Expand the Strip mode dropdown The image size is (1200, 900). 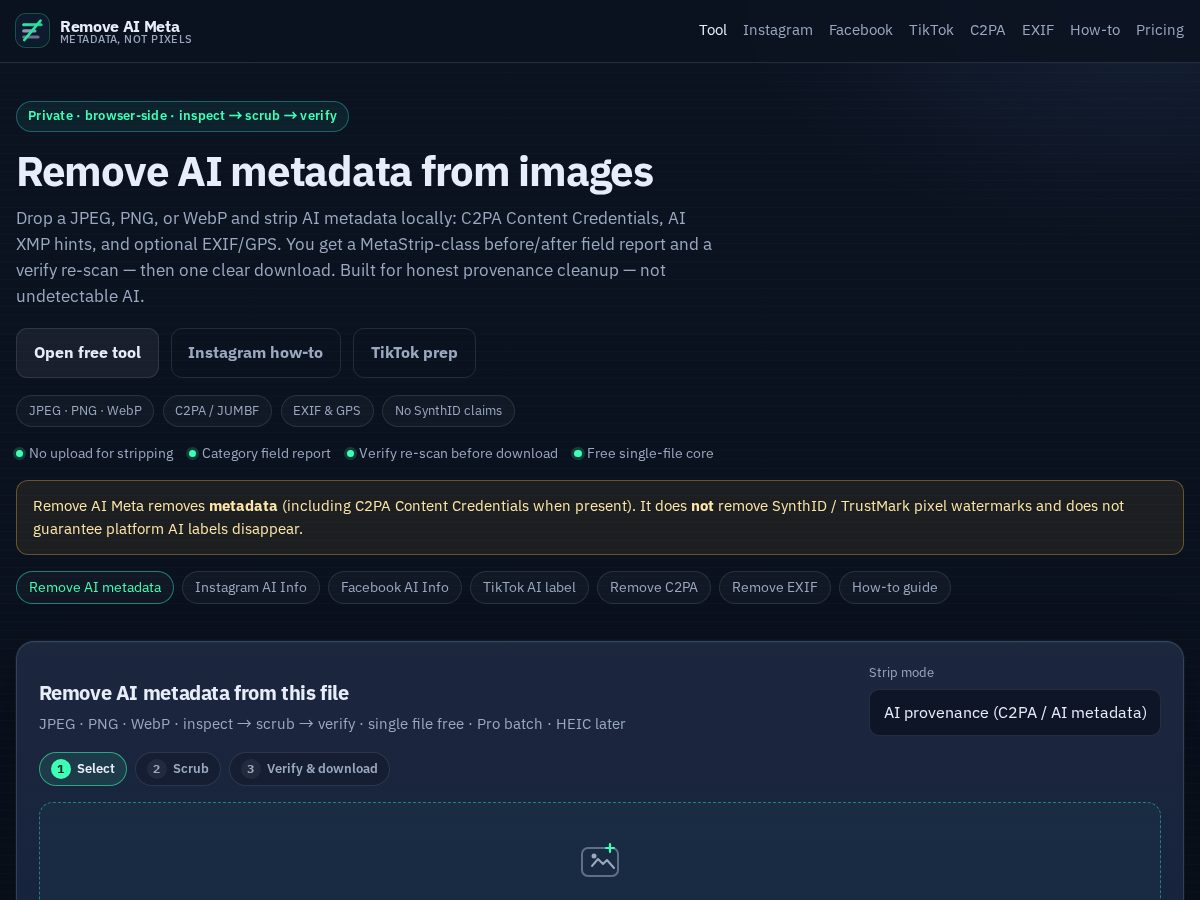pos(1015,713)
